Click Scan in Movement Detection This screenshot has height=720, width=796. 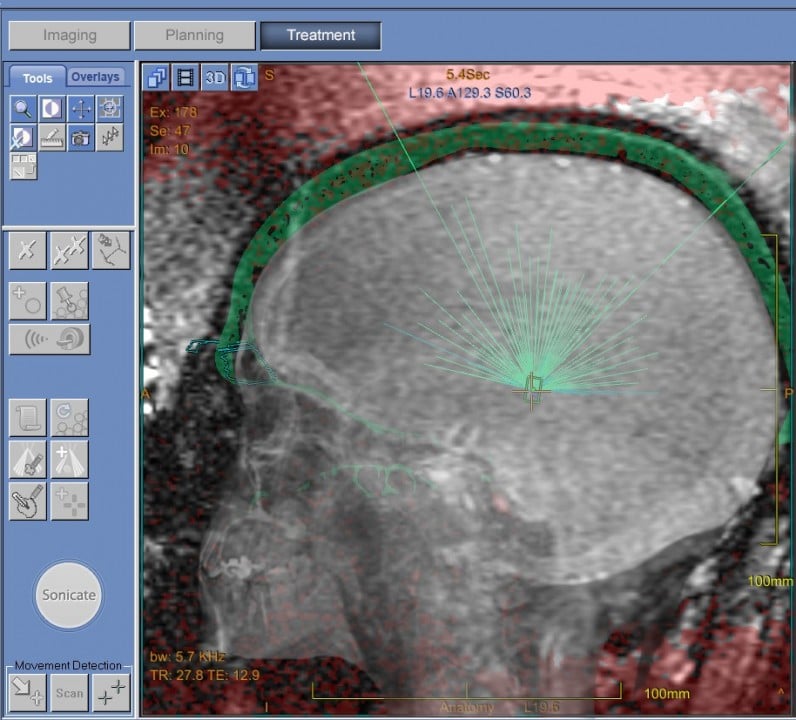coord(70,692)
